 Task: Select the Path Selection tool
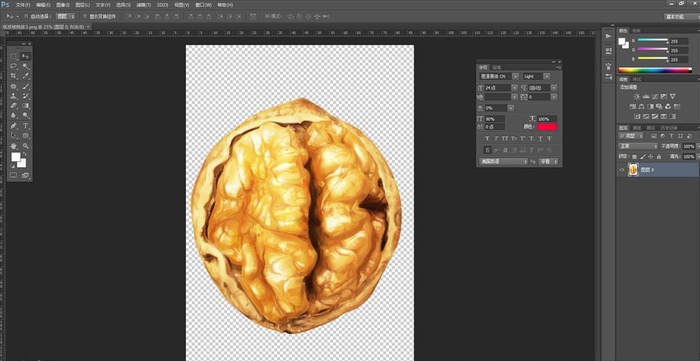[x=13, y=136]
